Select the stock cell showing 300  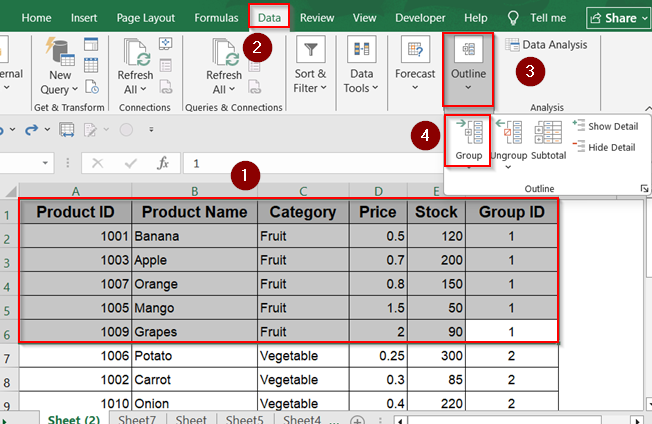(436, 356)
